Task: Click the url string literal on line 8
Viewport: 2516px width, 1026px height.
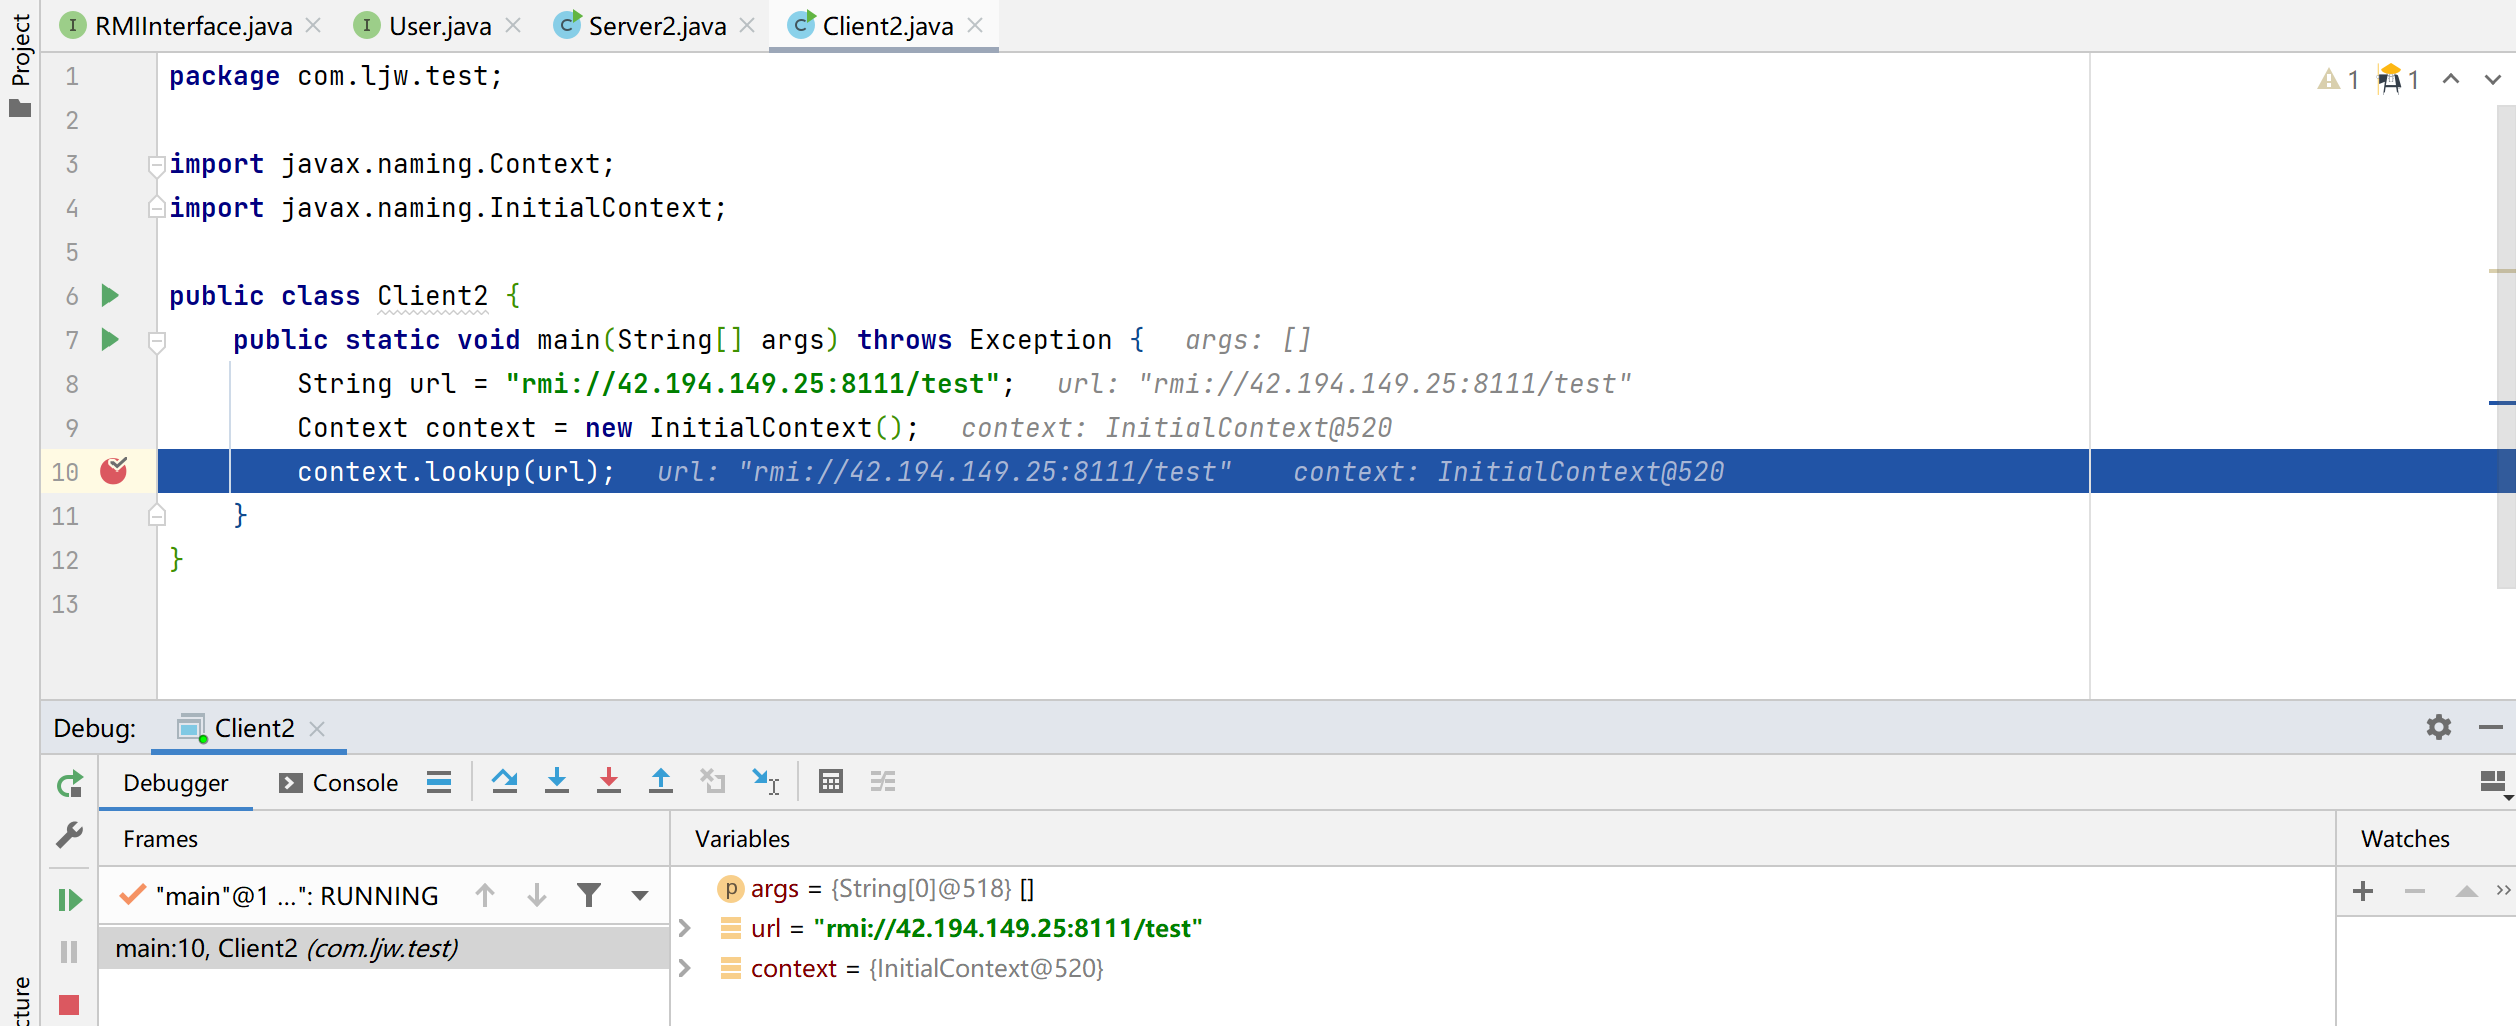Action: click(x=752, y=384)
